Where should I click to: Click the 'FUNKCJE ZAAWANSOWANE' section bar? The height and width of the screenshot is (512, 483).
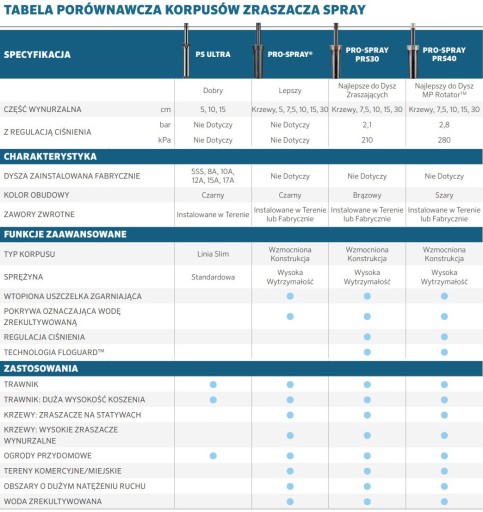tap(241, 234)
